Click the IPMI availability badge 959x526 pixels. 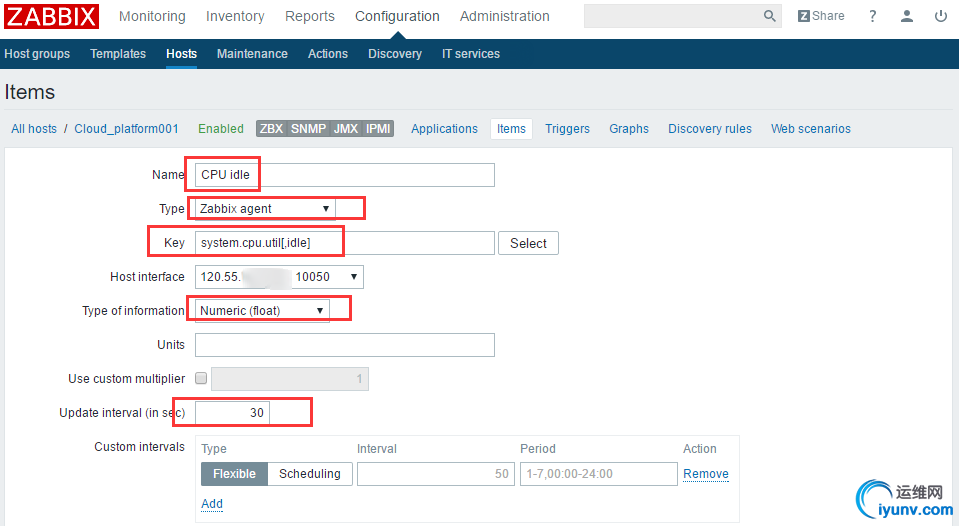tap(378, 128)
